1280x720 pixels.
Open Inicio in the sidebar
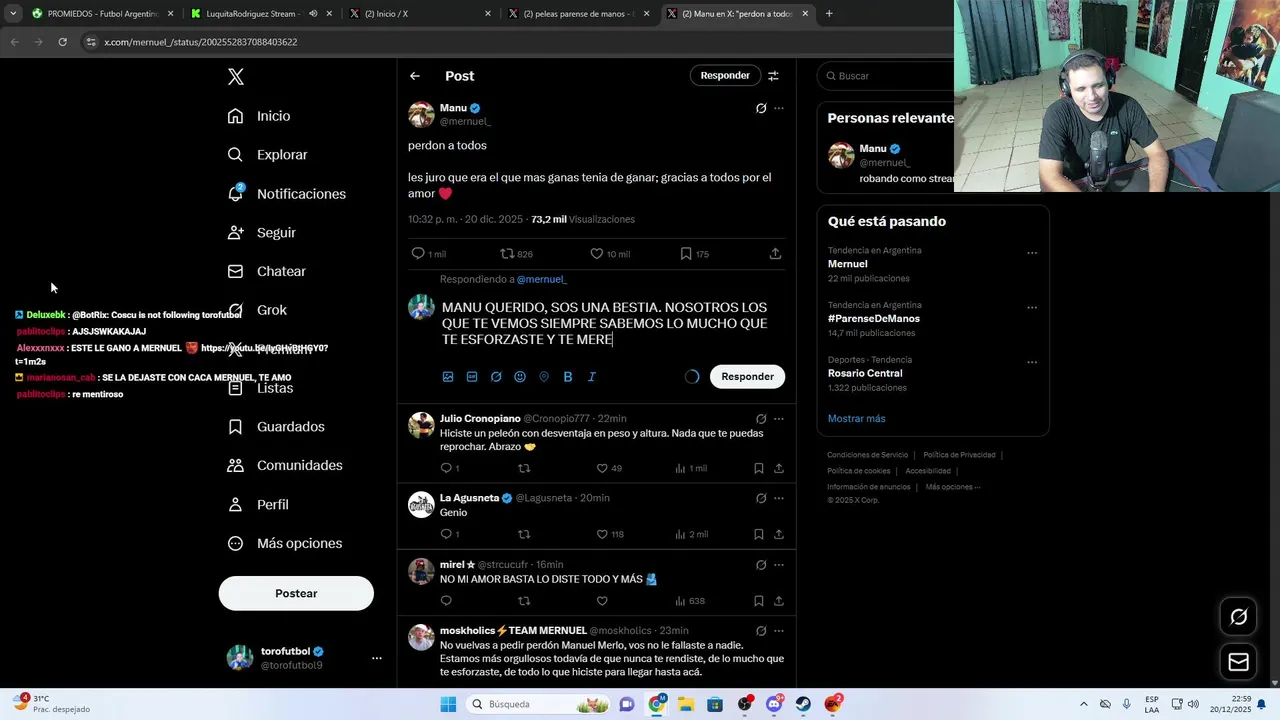click(259, 116)
